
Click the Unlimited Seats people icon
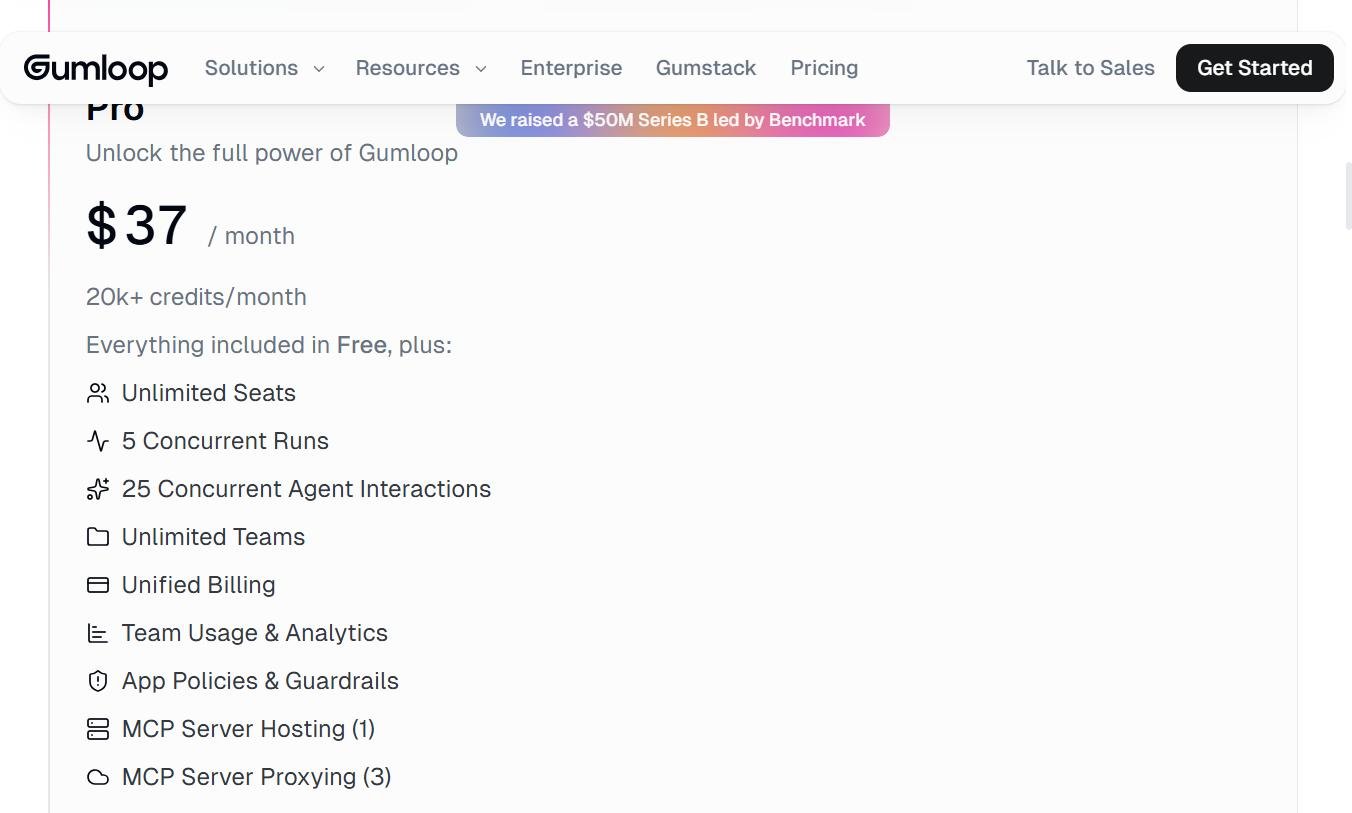tap(98, 393)
